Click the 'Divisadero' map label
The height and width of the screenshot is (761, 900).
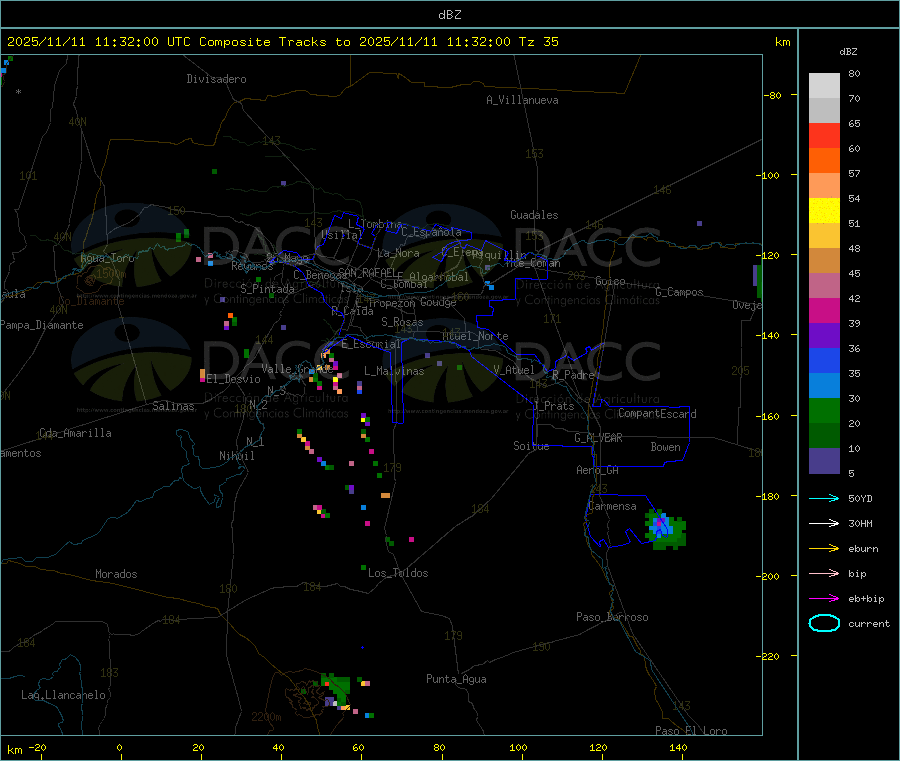[216, 79]
